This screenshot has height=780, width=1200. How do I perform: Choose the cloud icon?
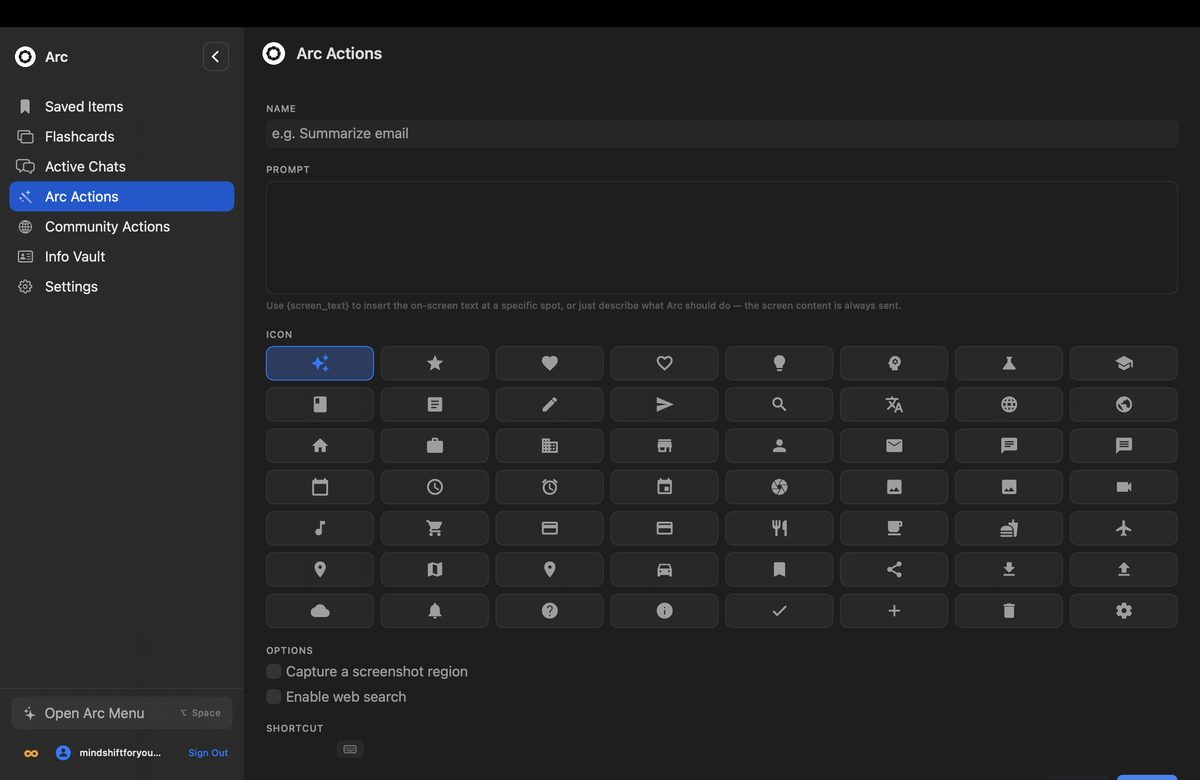[320, 610]
